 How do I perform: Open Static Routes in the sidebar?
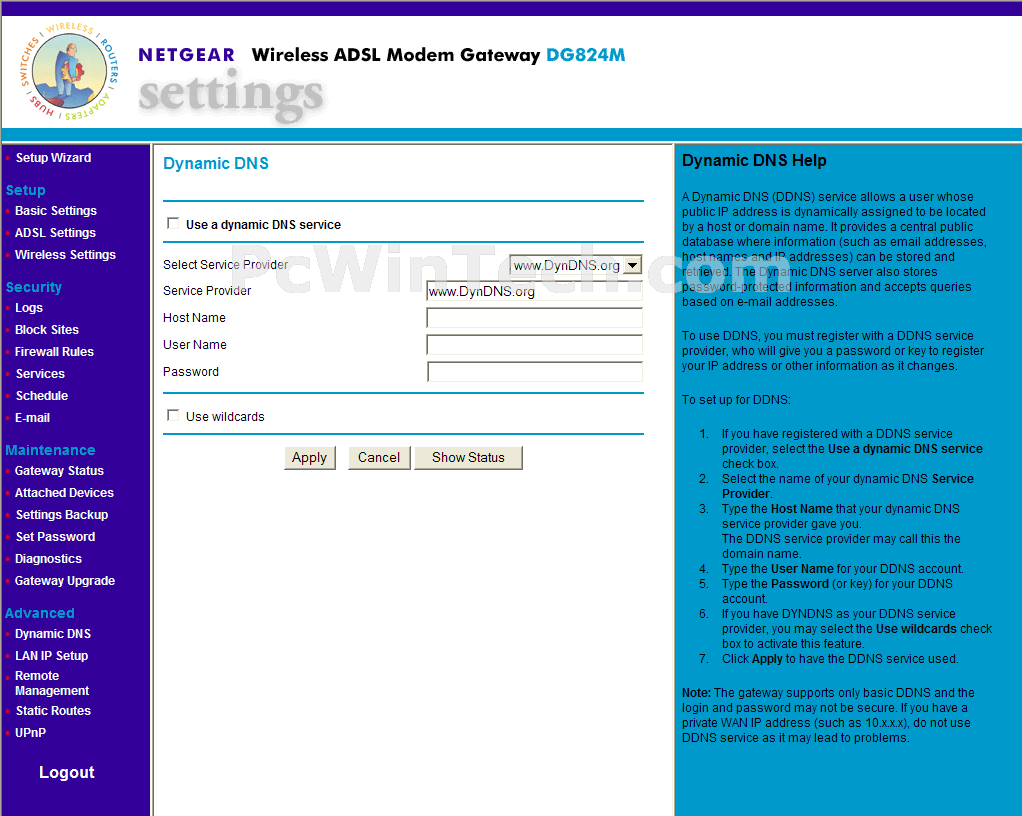(53, 711)
